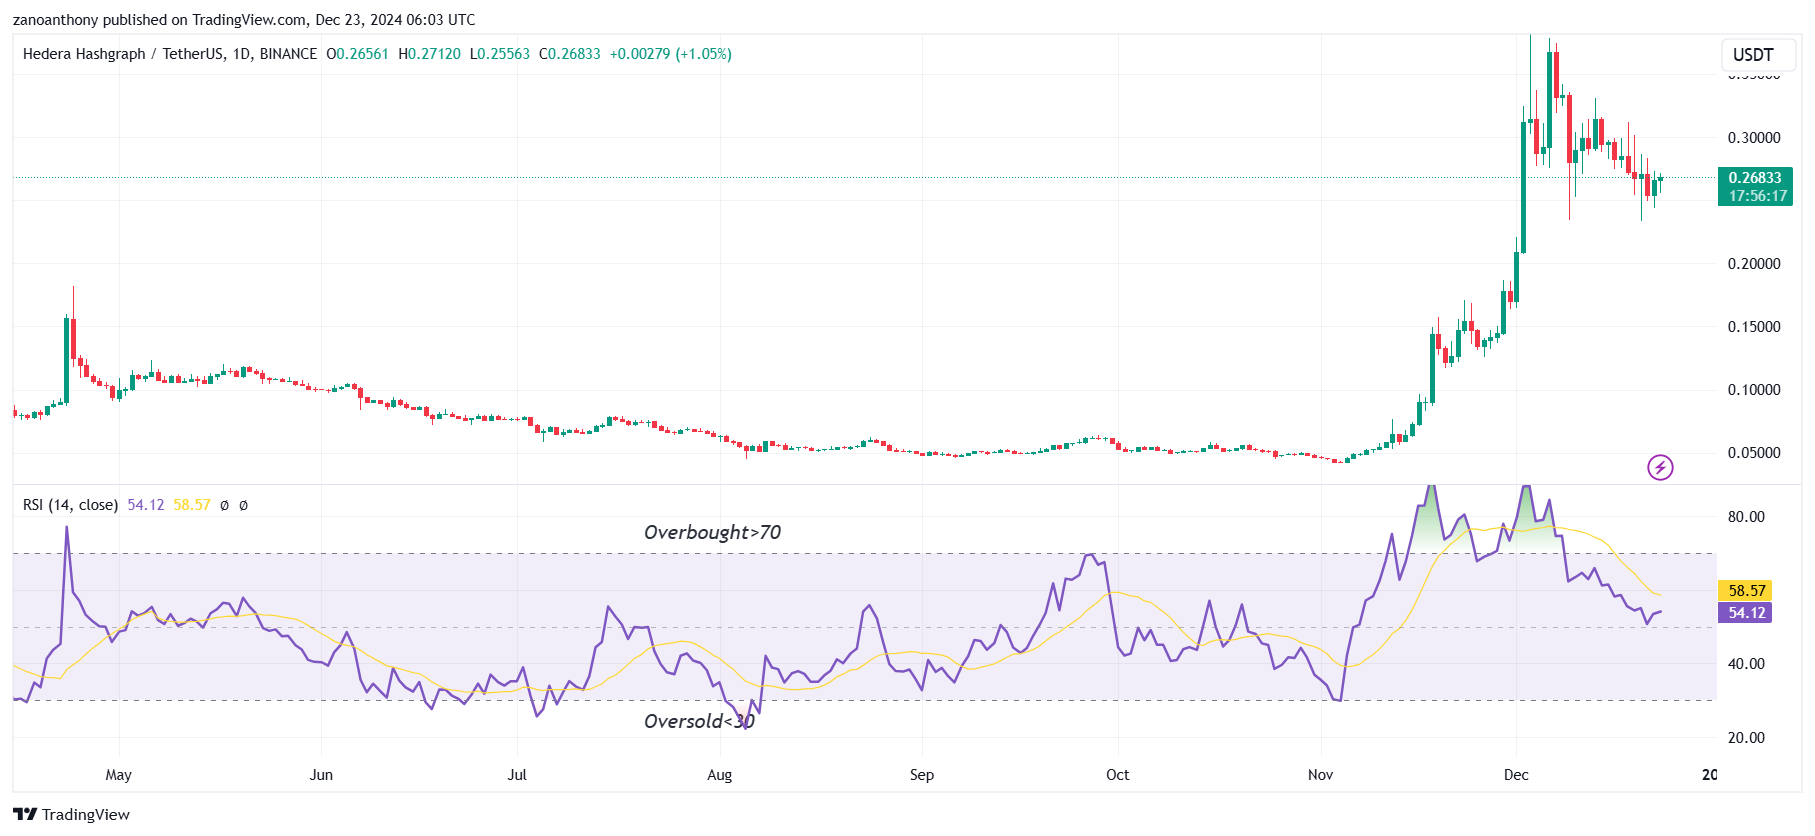1815x836 pixels.
Task: Click the Nov label on time axis
Action: 1320,775
